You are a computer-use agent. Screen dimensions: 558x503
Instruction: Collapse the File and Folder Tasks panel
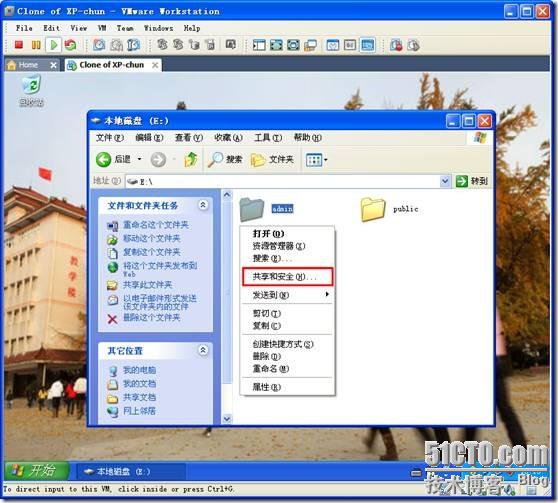click(203, 205)
